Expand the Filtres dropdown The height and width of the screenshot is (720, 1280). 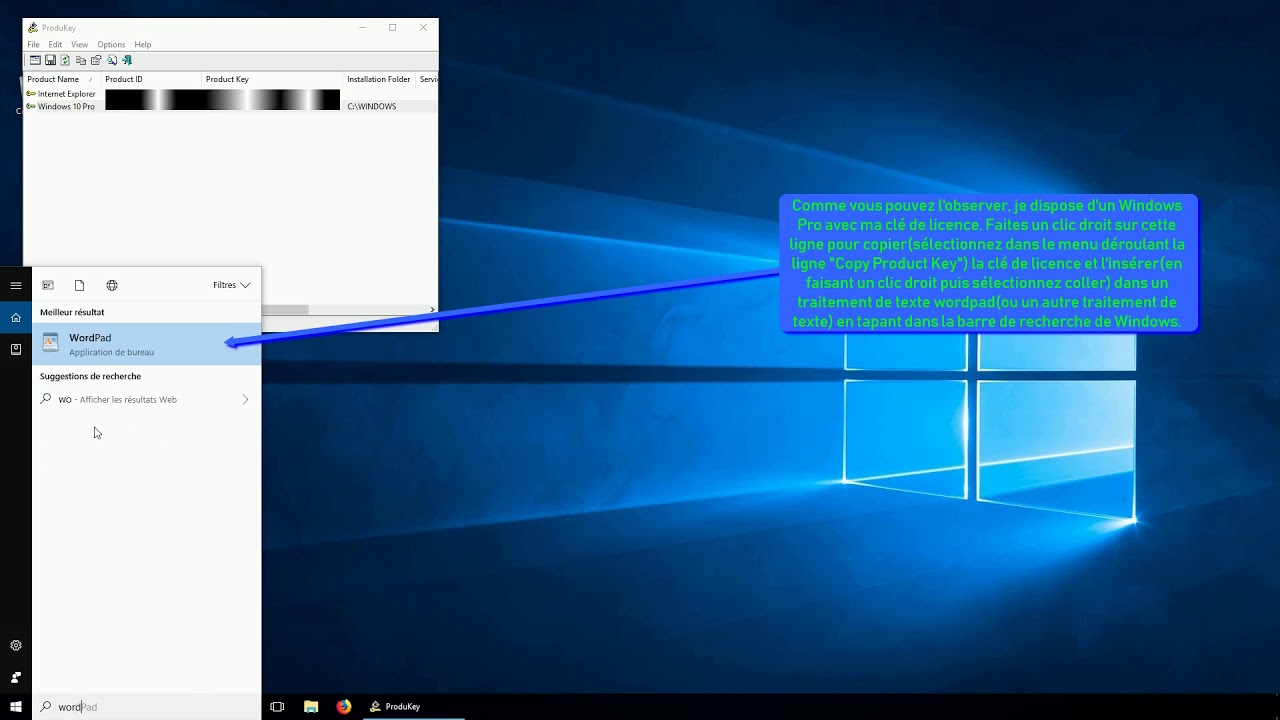click(x=231, y=285)
